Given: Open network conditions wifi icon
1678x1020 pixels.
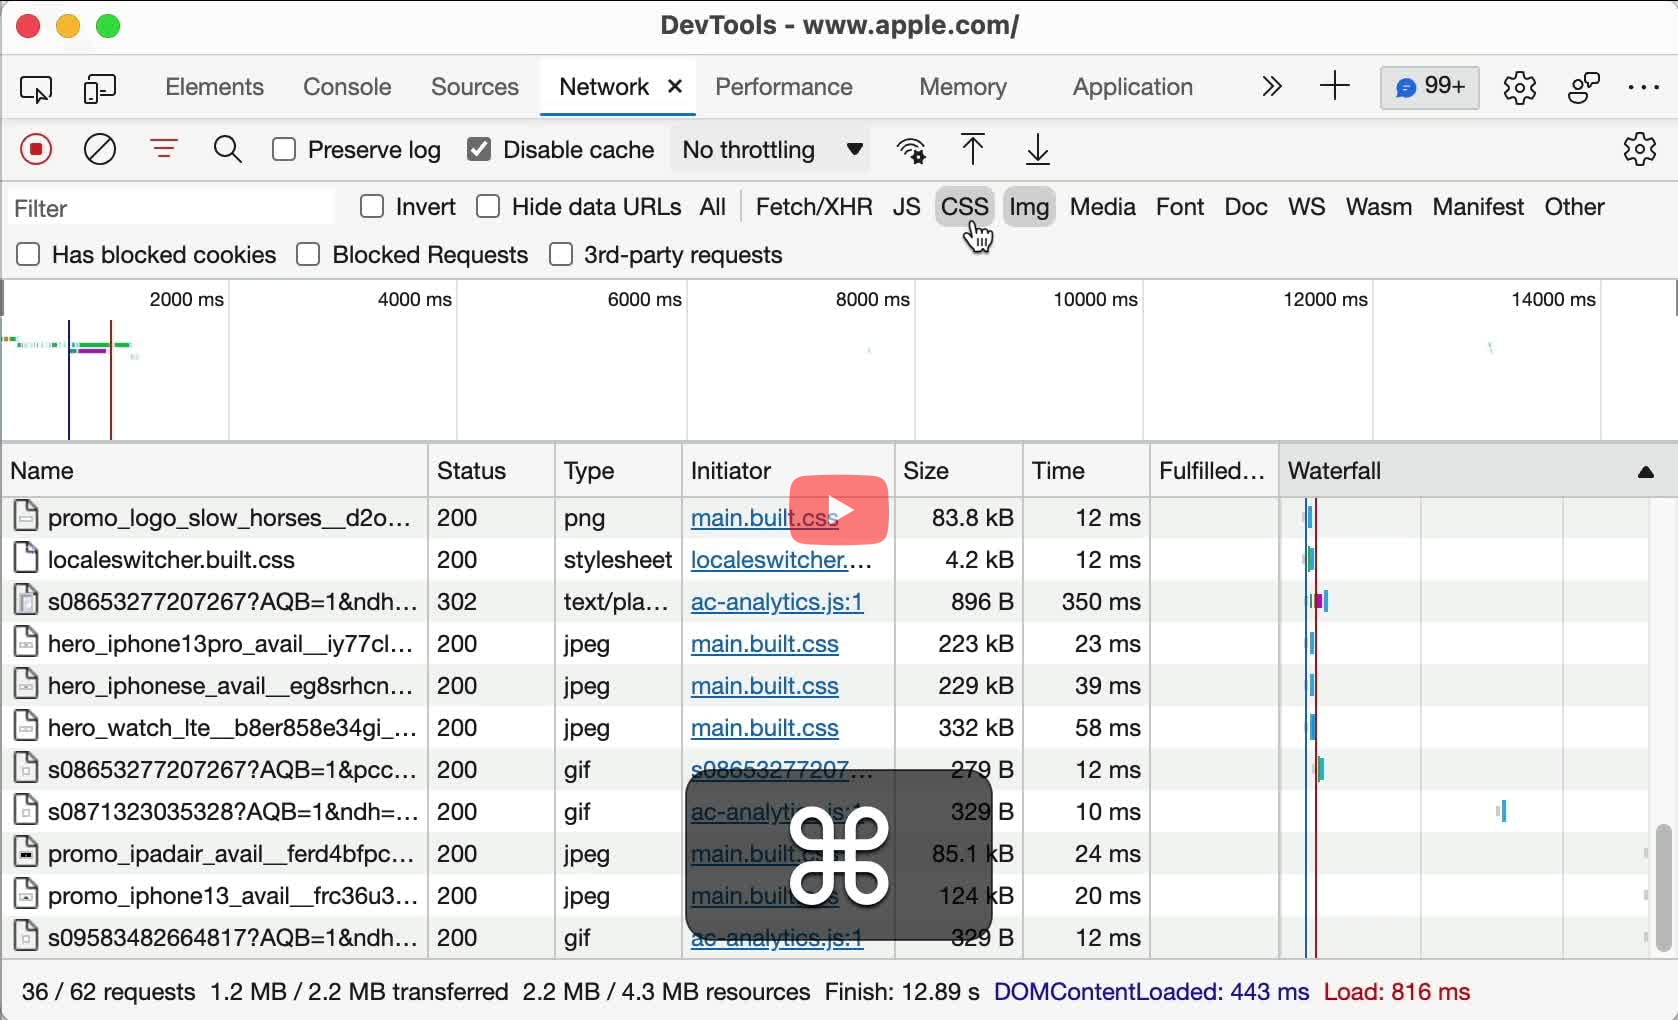Looking at the screenshot, I should tap(911, 150).
